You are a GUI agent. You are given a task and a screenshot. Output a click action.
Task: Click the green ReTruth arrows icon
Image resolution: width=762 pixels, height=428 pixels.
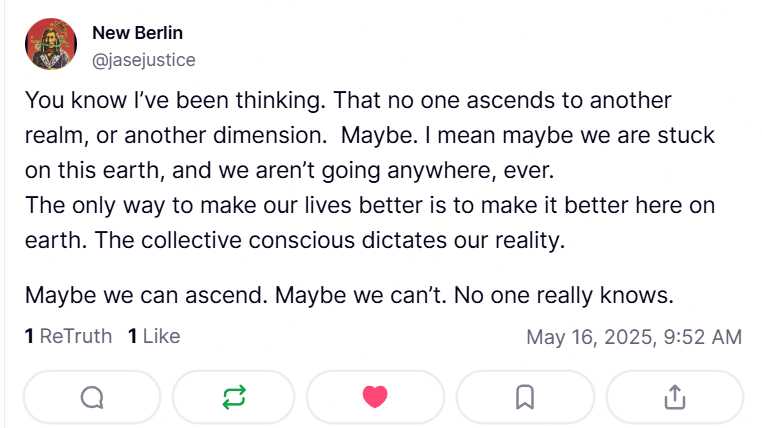tap(233, 397)
